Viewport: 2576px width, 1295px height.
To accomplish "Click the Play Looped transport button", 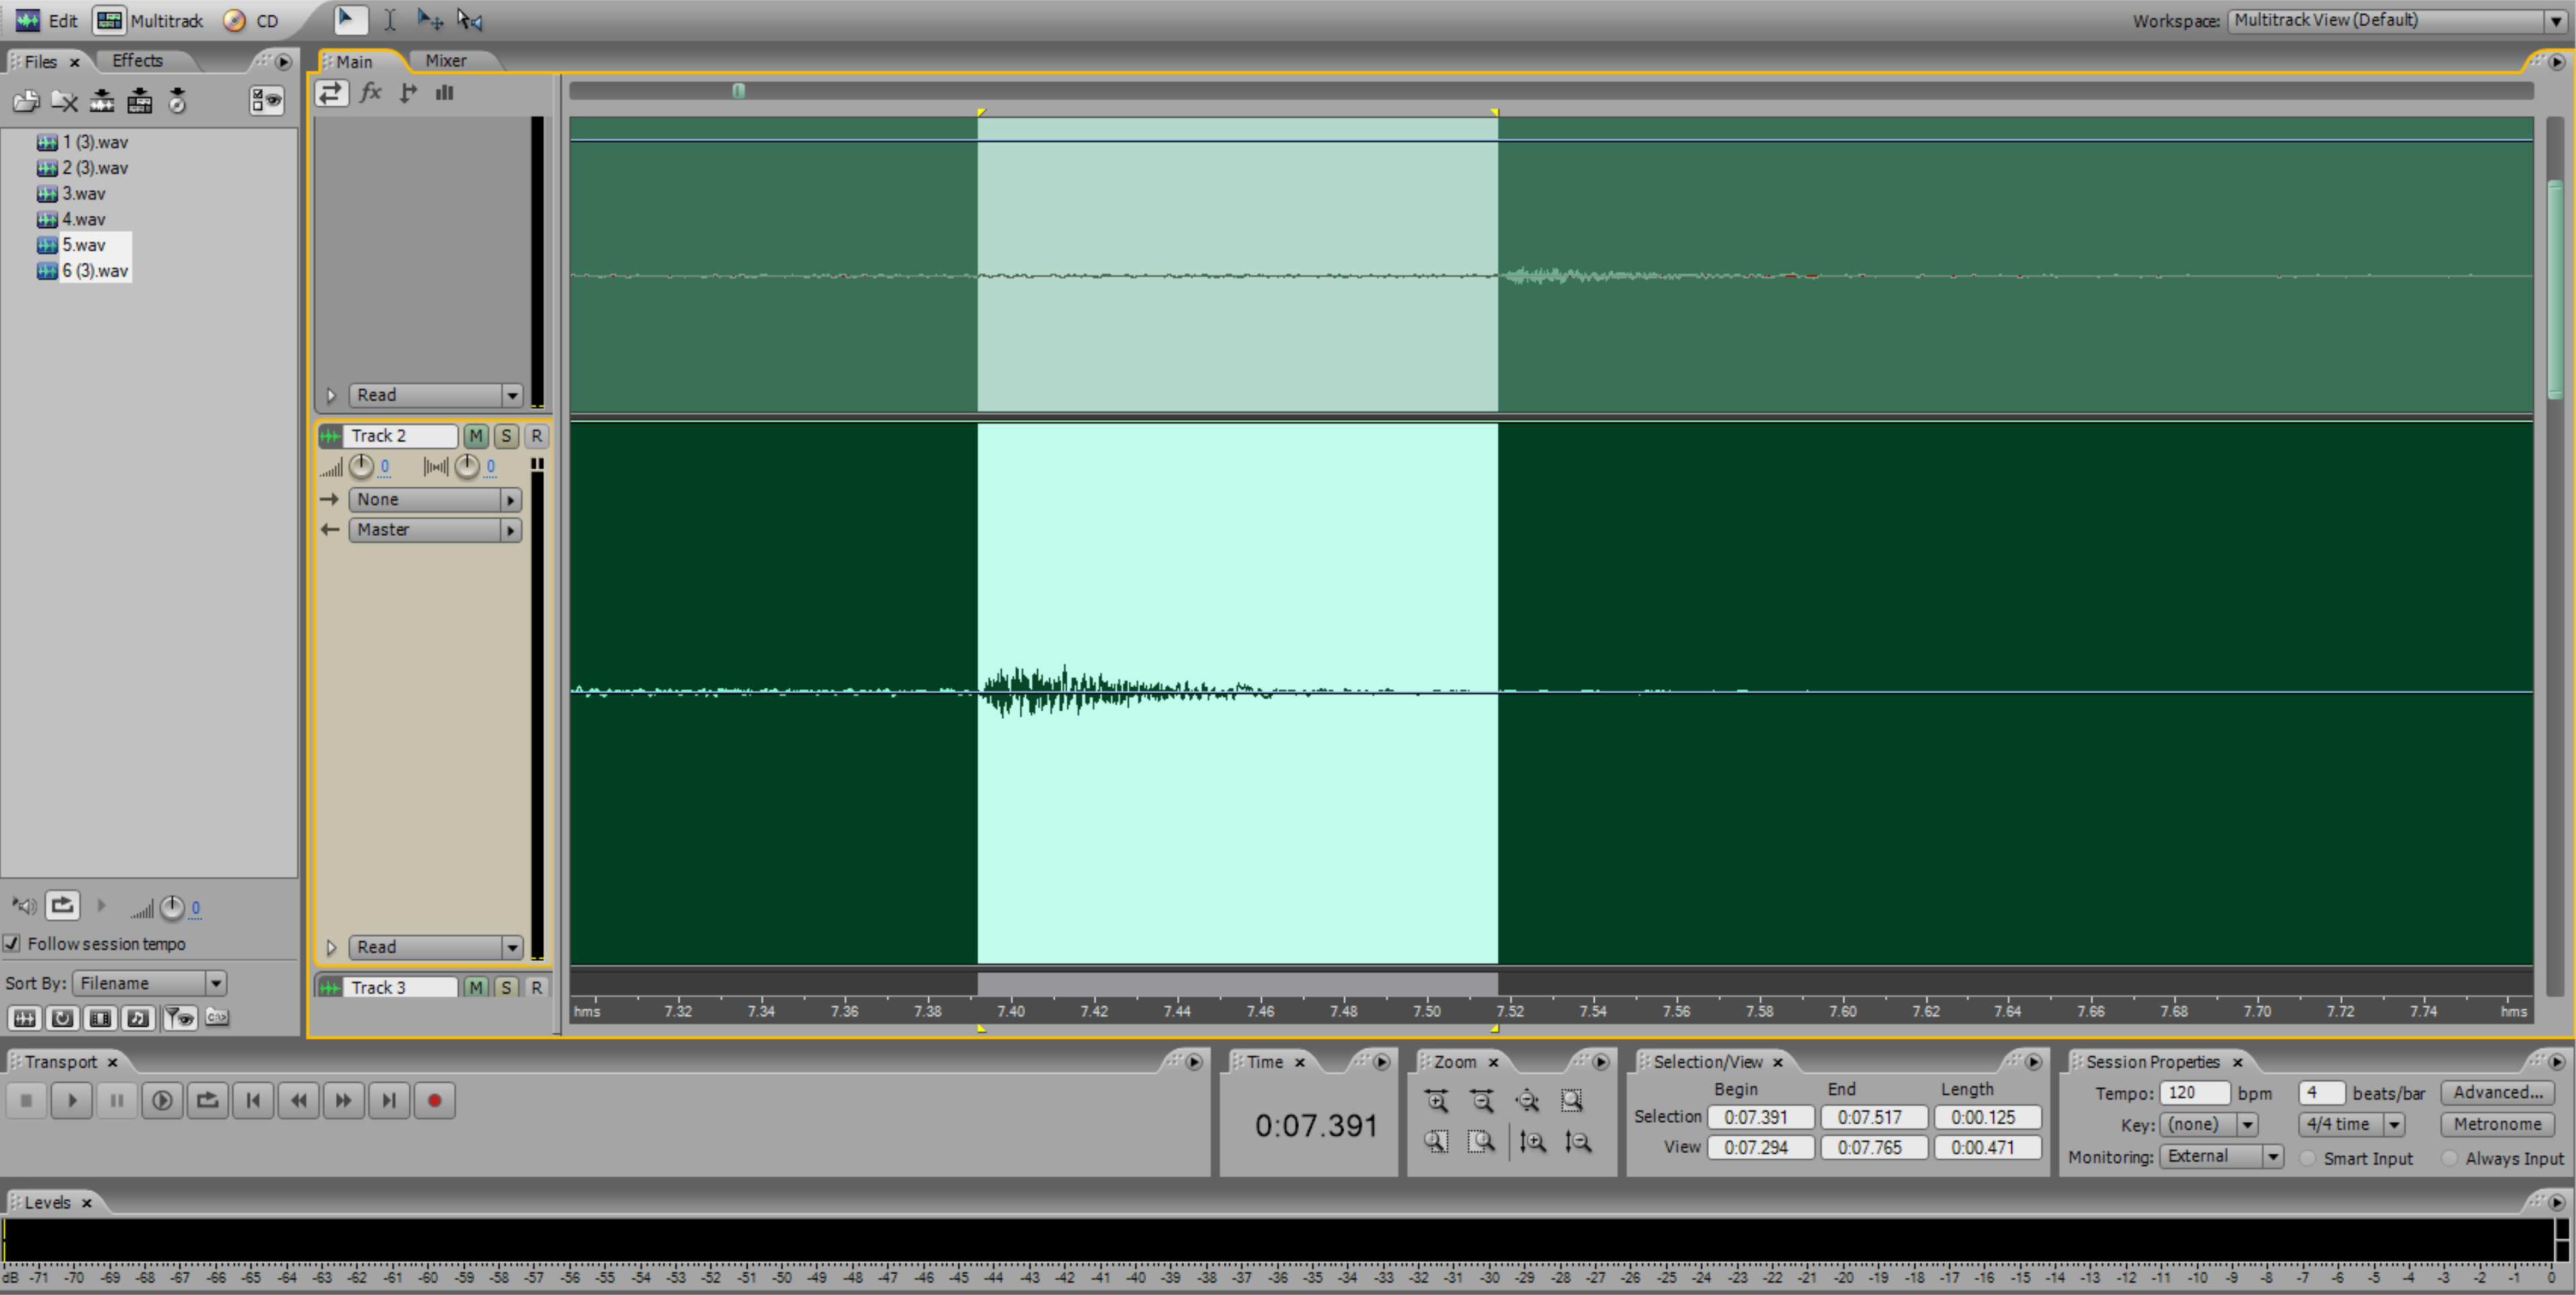I will 207,1101.
